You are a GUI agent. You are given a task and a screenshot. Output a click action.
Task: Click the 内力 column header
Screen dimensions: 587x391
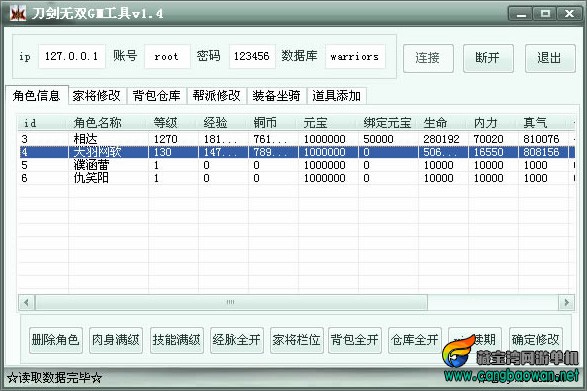click(493, 123)
